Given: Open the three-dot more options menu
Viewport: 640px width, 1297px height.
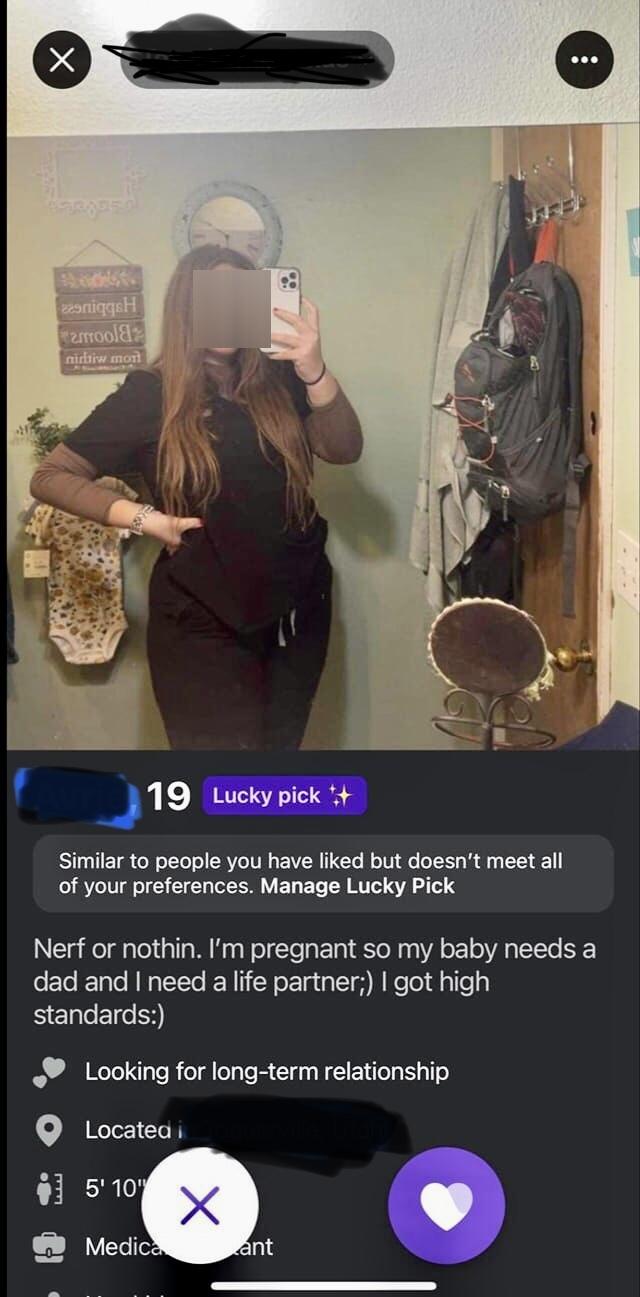Looking at the screenshot, I should [x=584, y=60].
